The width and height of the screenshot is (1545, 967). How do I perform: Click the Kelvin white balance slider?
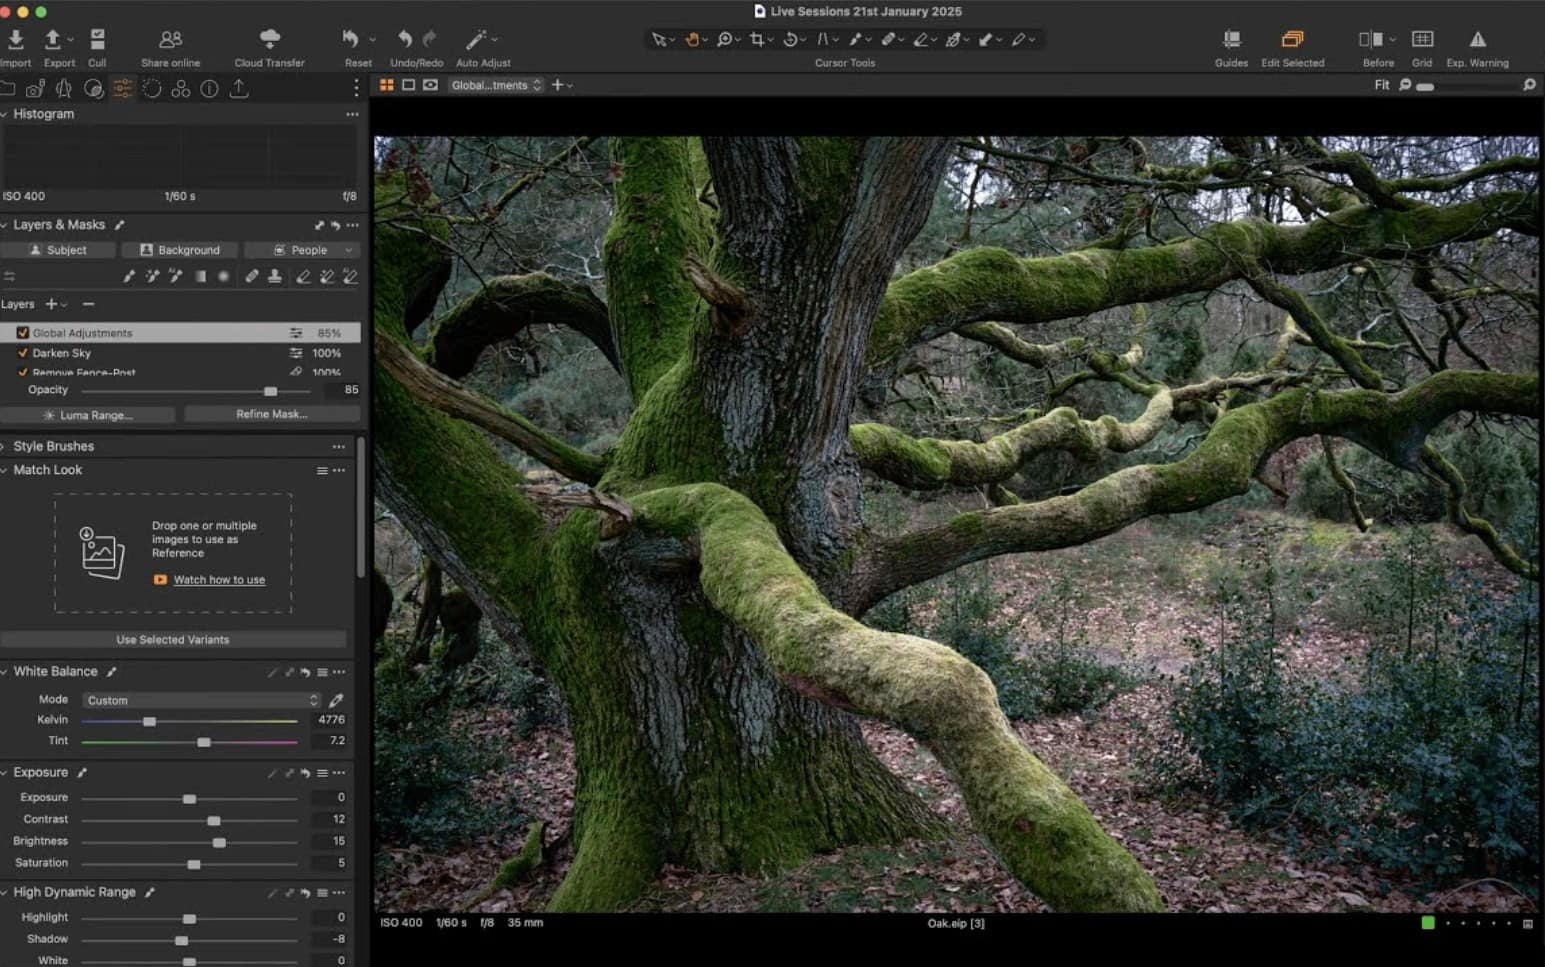point(149,721)
